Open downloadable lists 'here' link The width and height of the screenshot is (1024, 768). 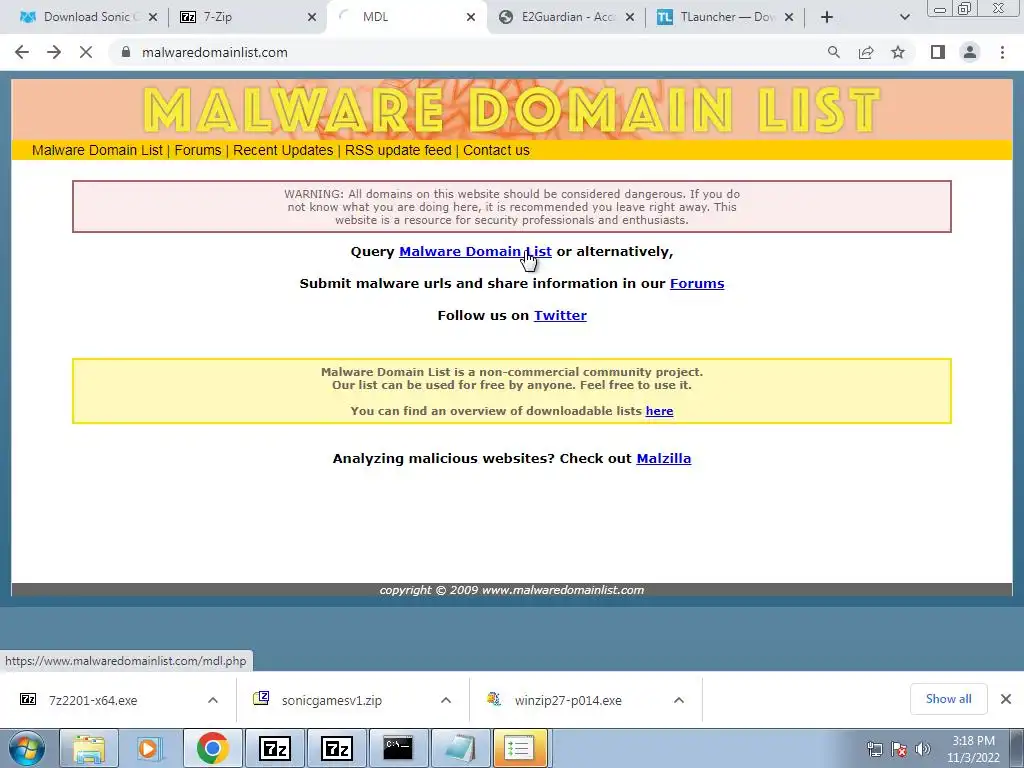660,411
